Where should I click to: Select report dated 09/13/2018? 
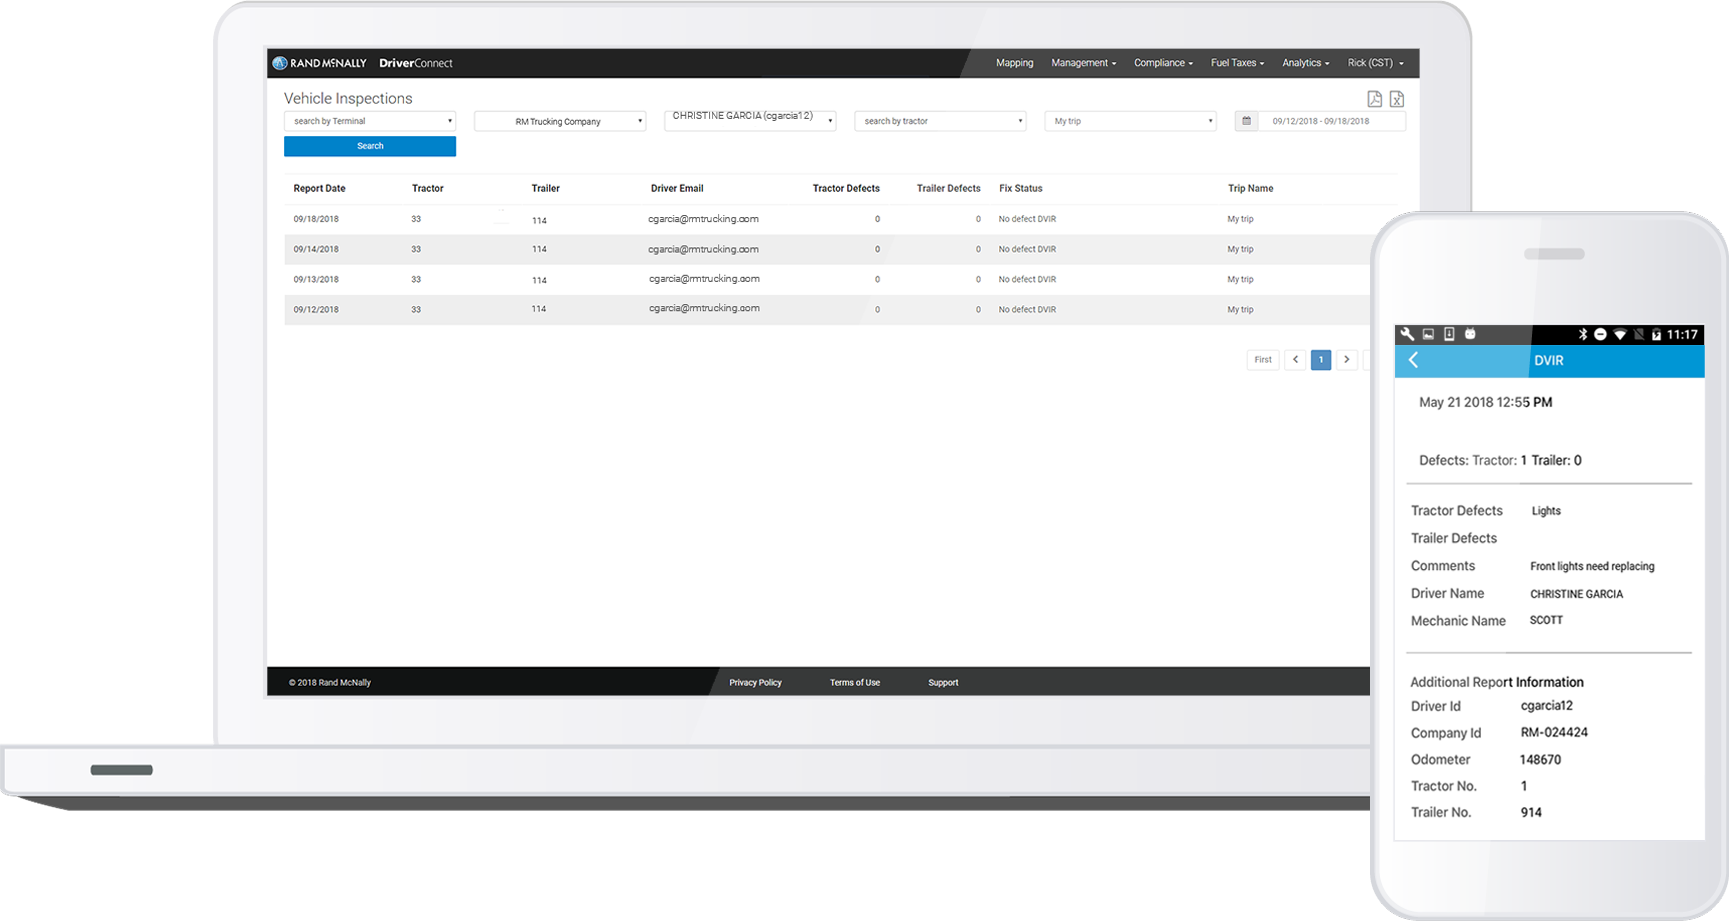[827, 279]
